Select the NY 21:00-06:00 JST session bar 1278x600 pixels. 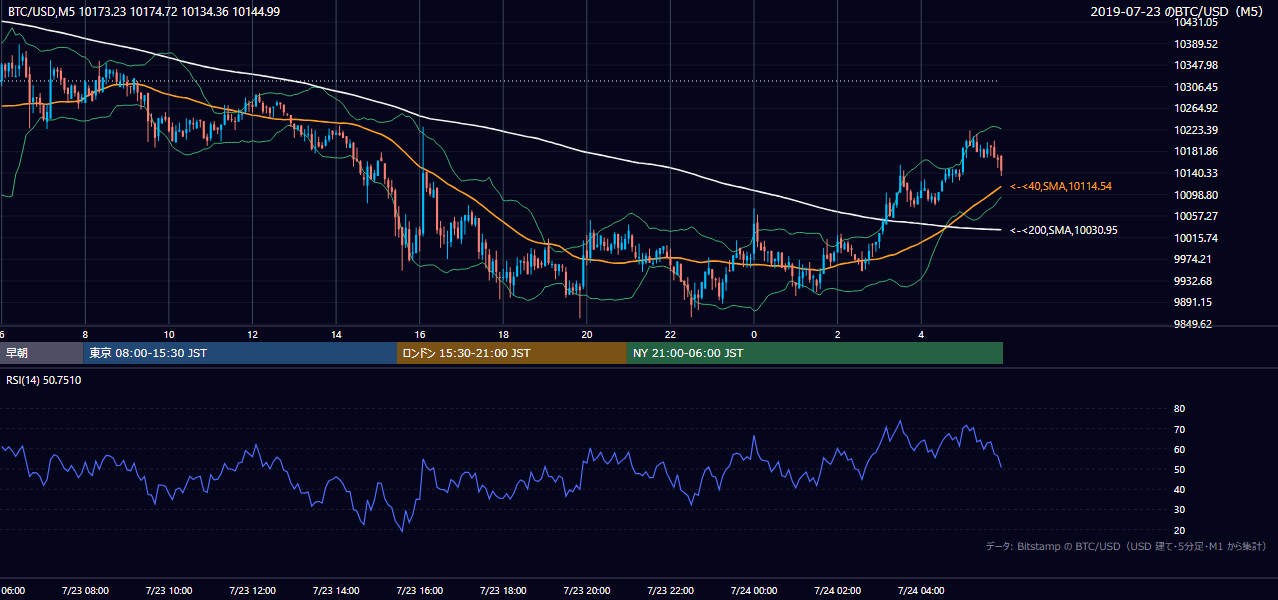[x=815, y=353]
